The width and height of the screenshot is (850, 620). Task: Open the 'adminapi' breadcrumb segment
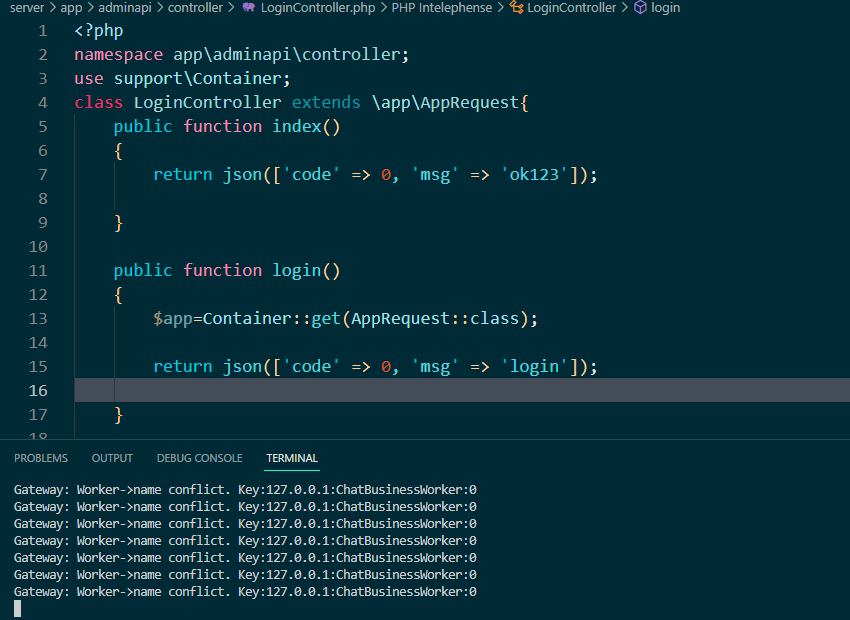click(x=125, y=8)
